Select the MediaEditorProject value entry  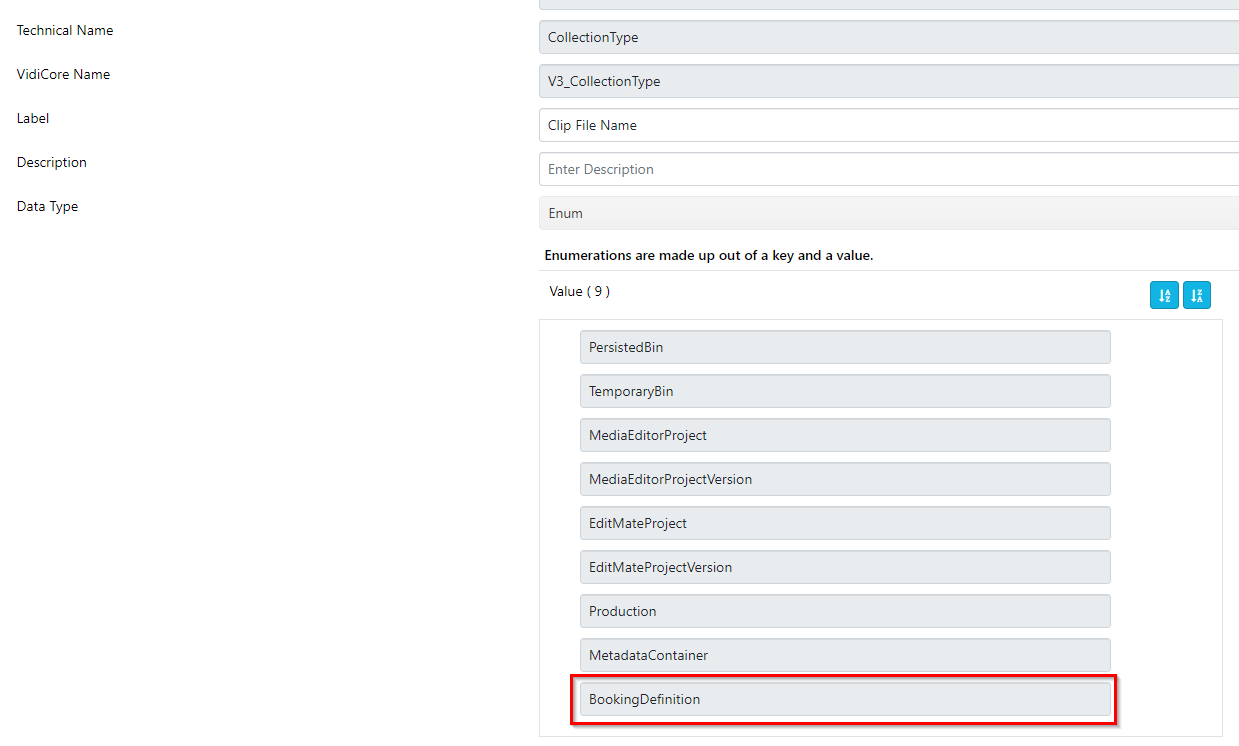(844, 435)
